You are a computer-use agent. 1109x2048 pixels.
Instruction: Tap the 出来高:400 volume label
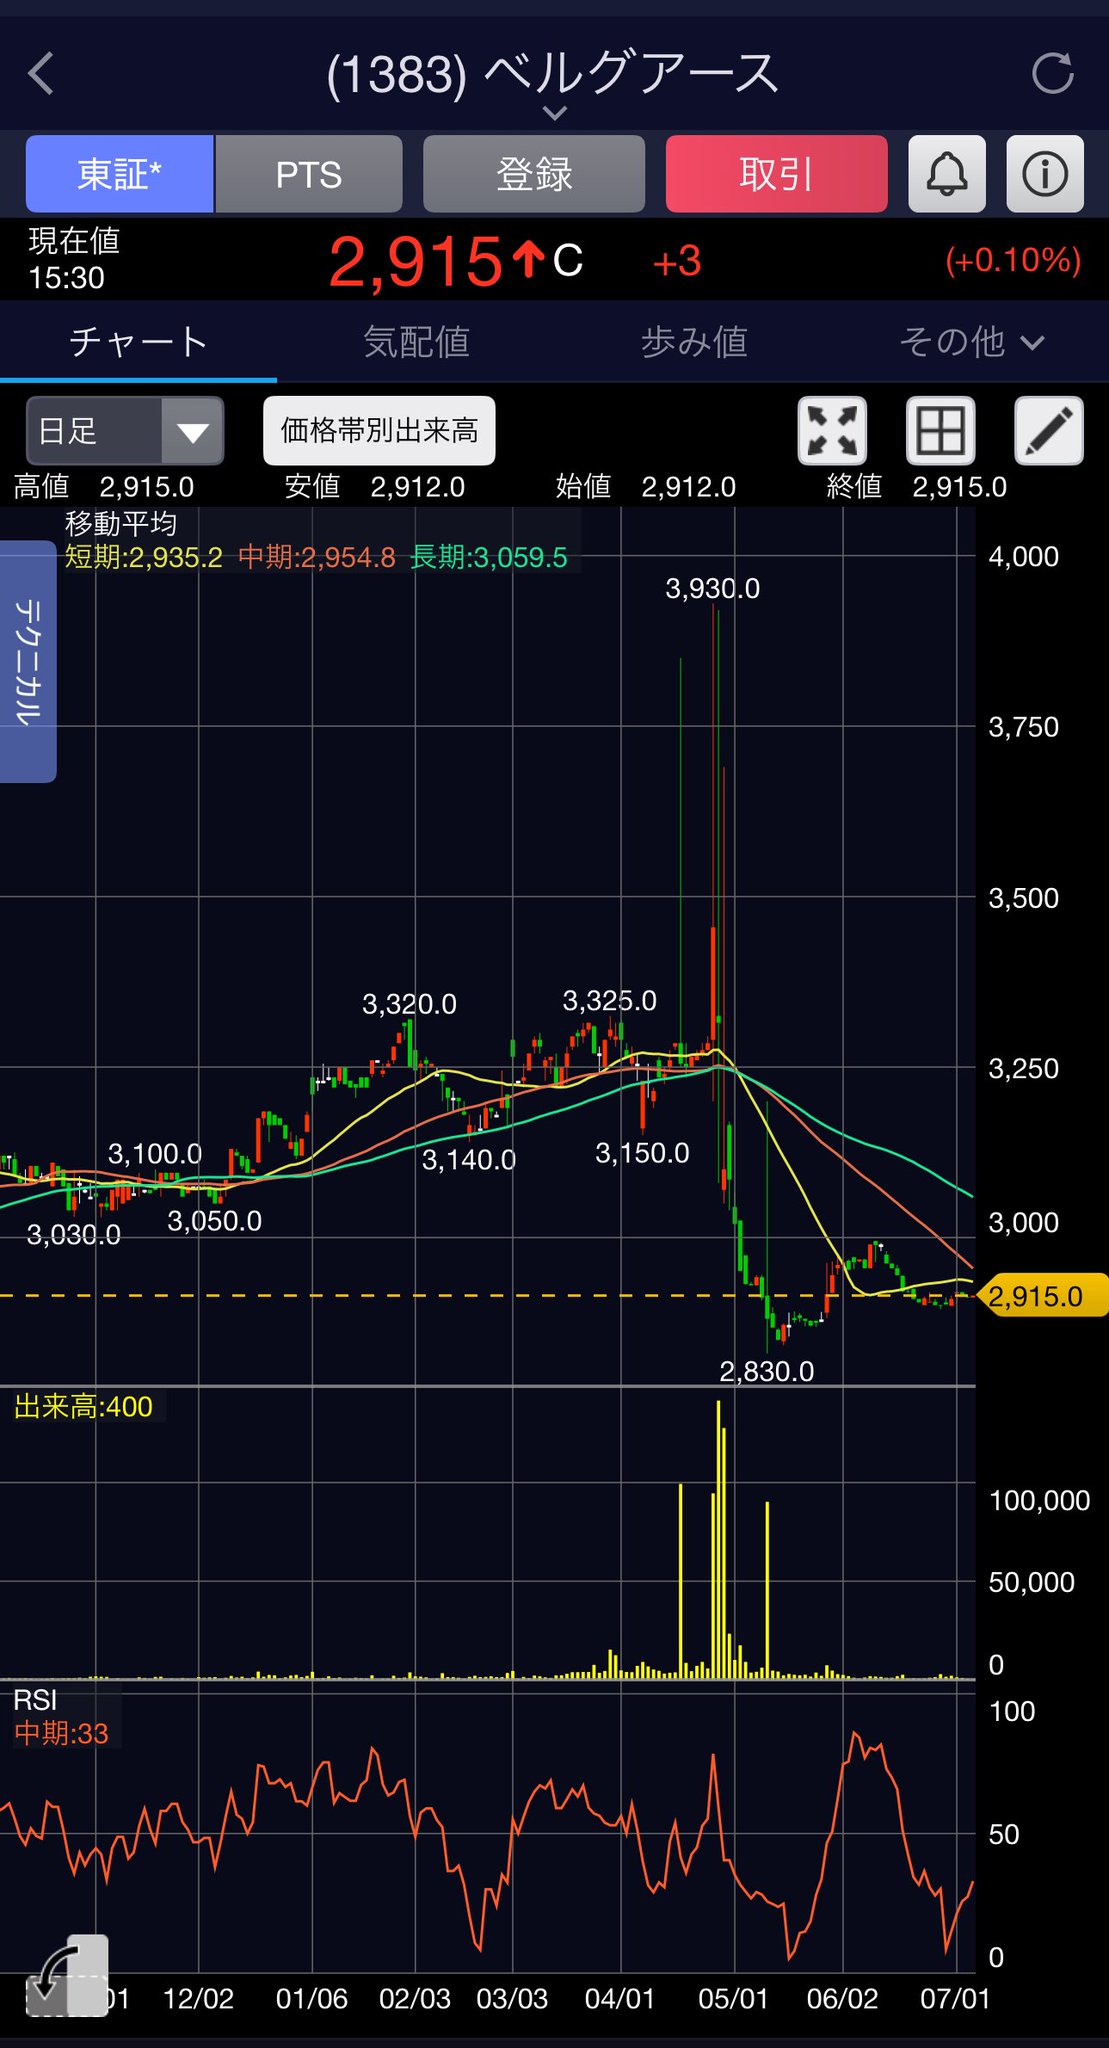84,1407
